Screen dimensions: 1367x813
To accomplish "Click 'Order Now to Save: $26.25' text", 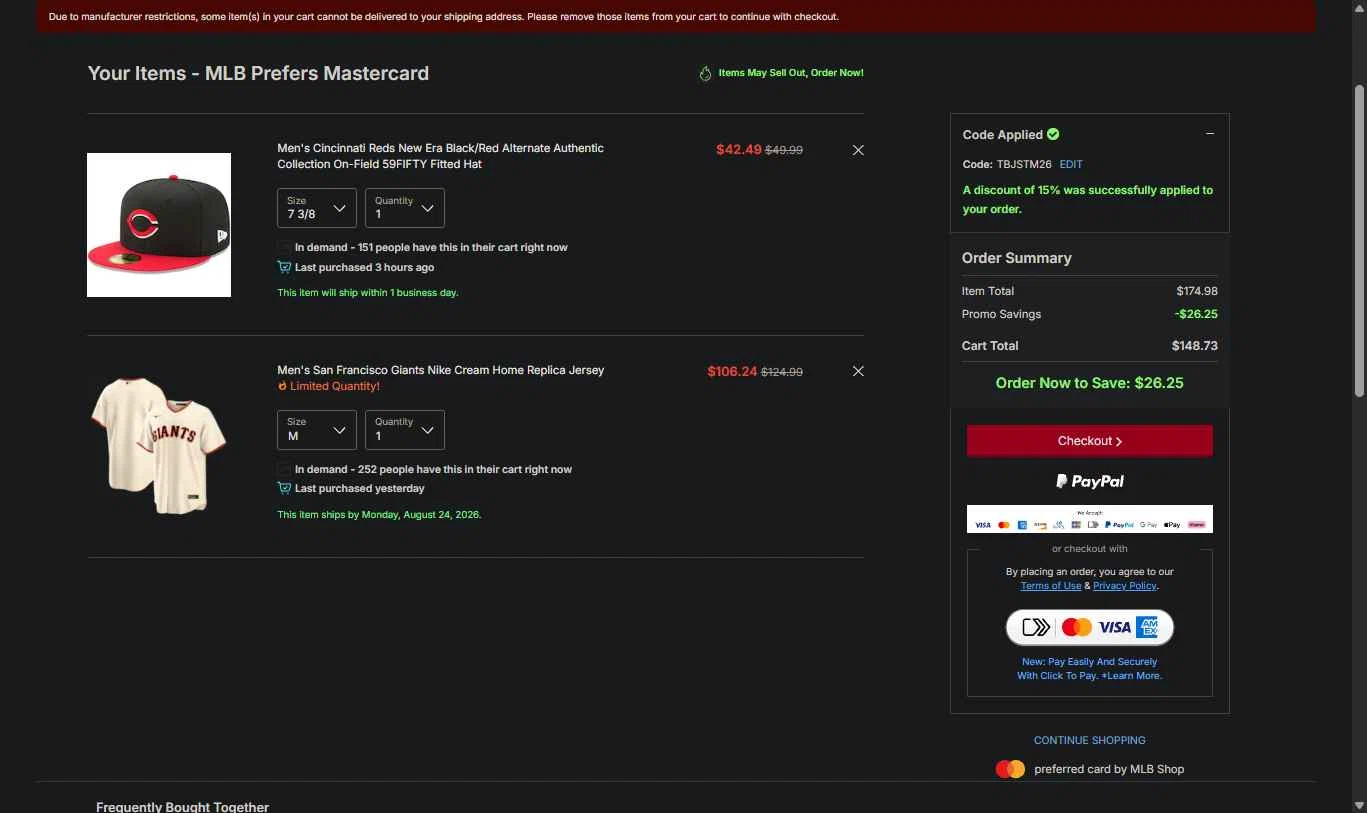I will click(x=1090, y=383).
